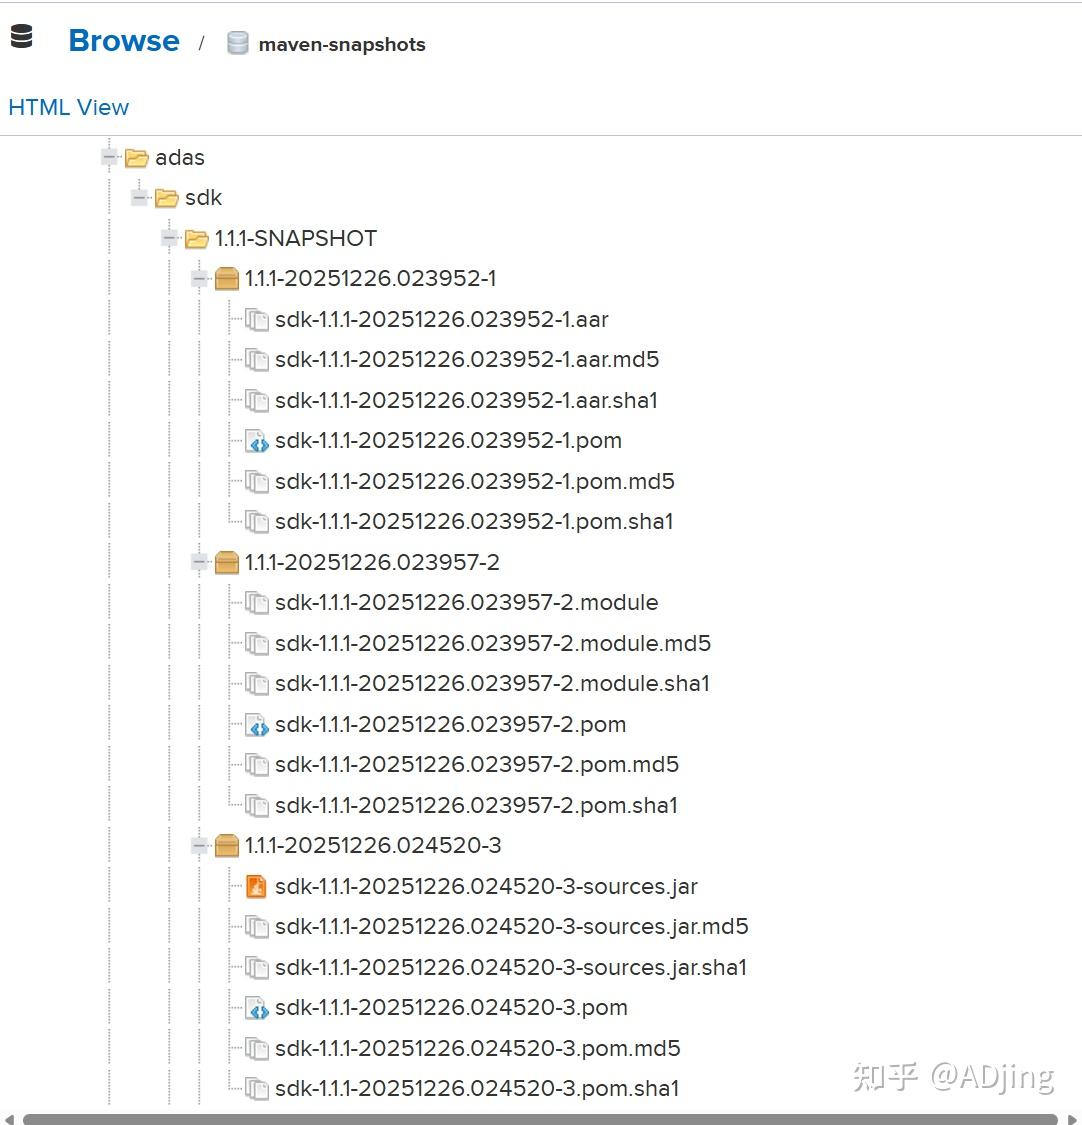Select sdk-1.1.1-20251226.023952-1.aar file
The height and width of the screenshot is (1125, 1082).
(441, 320)
